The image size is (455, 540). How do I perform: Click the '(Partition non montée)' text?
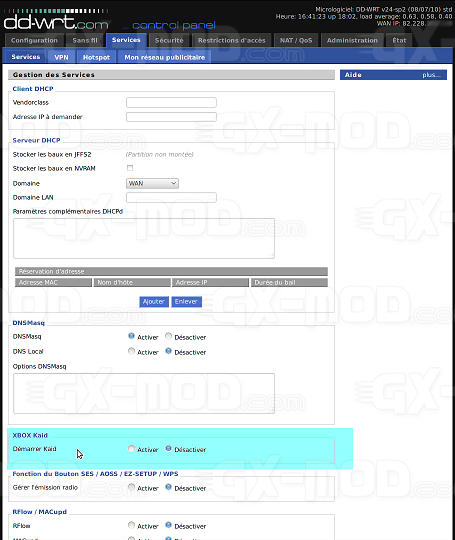coord(159,155)
